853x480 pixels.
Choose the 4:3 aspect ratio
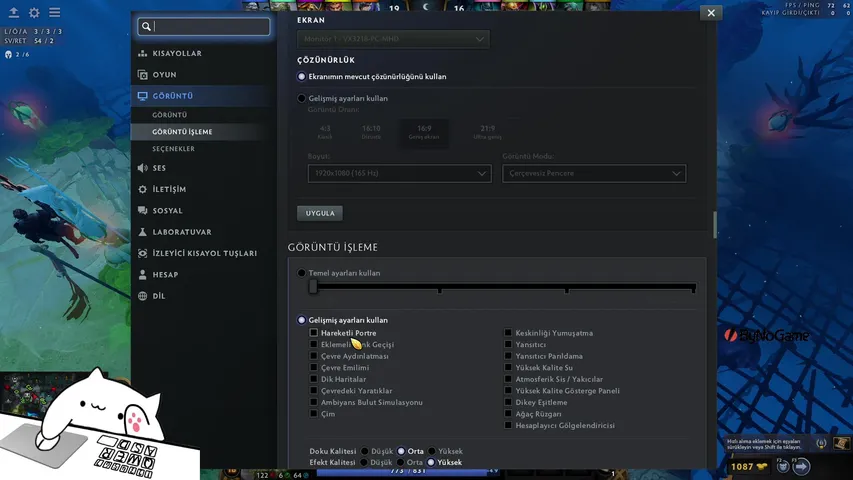[325, 132]
